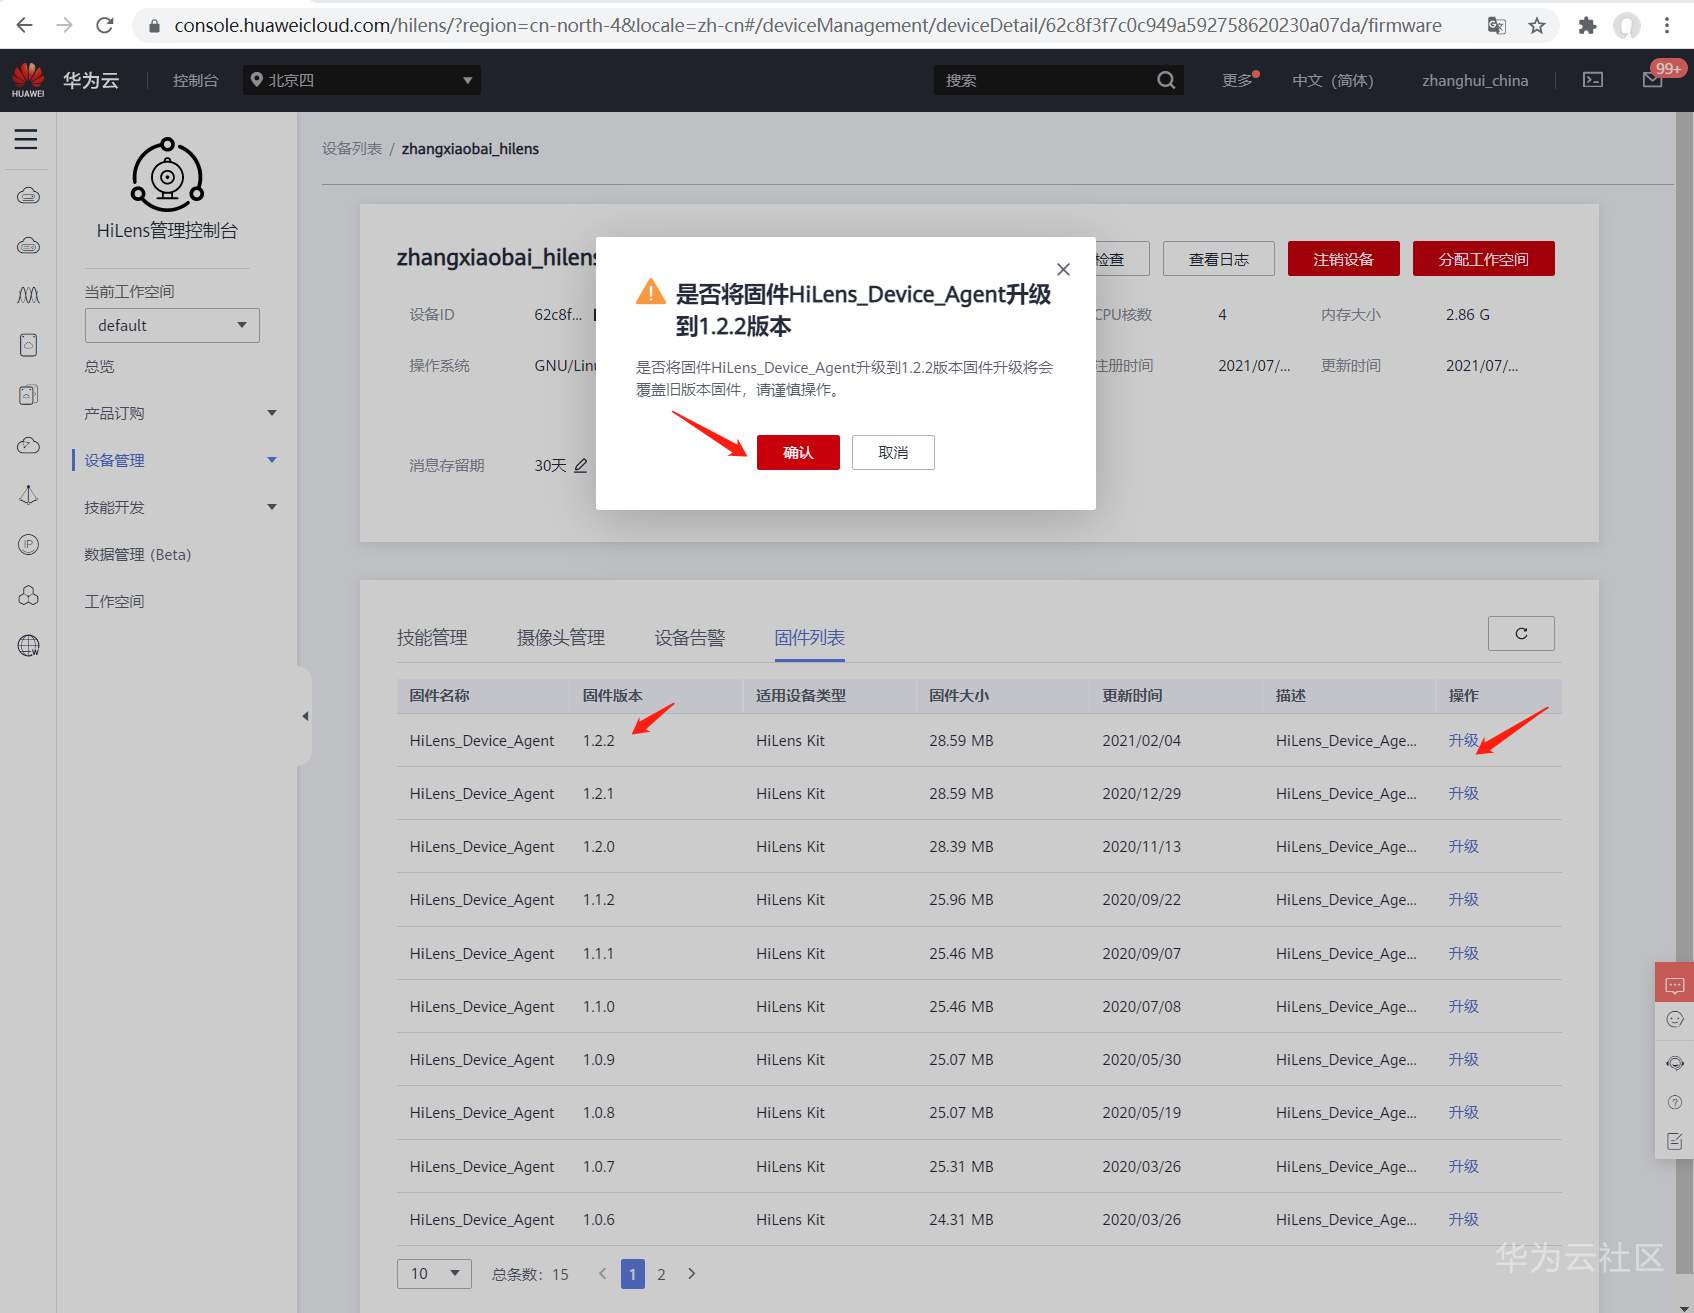The height and width of the screenshot is (1313, 1694).
Task: Open 工作空间 in the sidebar
Action: (115, 601)
